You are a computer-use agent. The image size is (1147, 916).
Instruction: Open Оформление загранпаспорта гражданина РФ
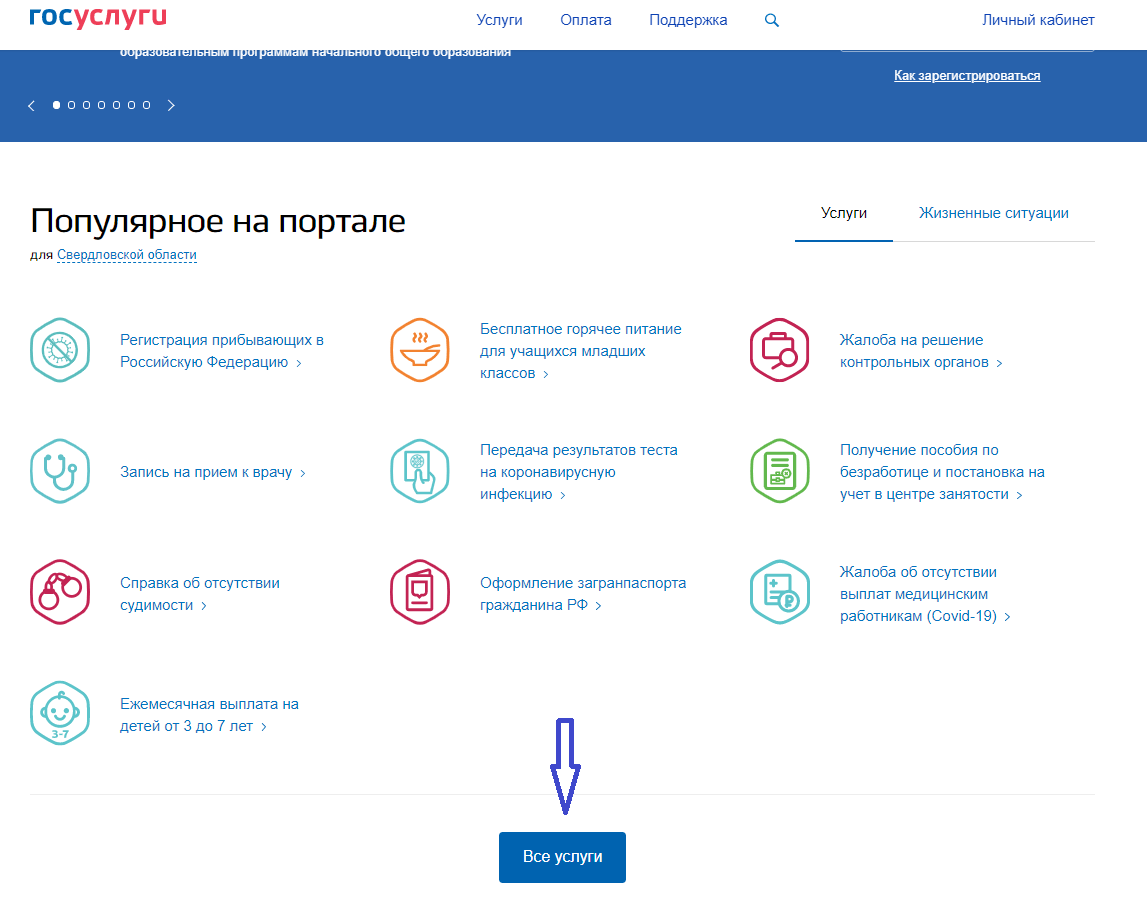coord(583,593)
